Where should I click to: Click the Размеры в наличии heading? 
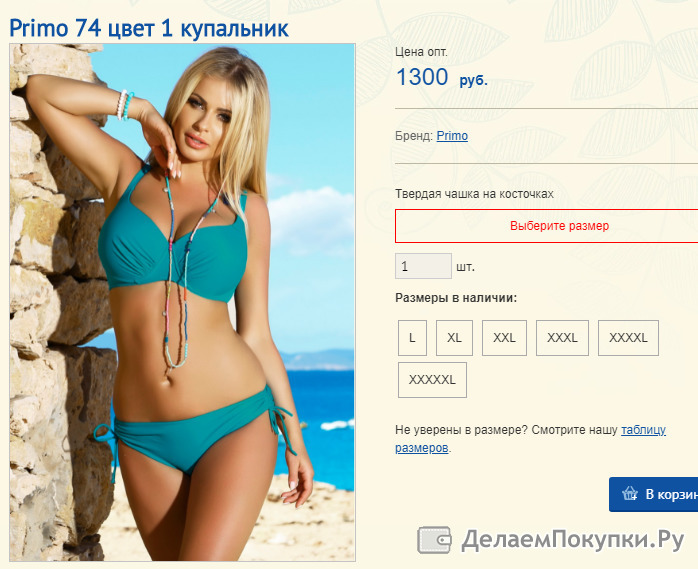pyautogui.click(x=456, y=298)
